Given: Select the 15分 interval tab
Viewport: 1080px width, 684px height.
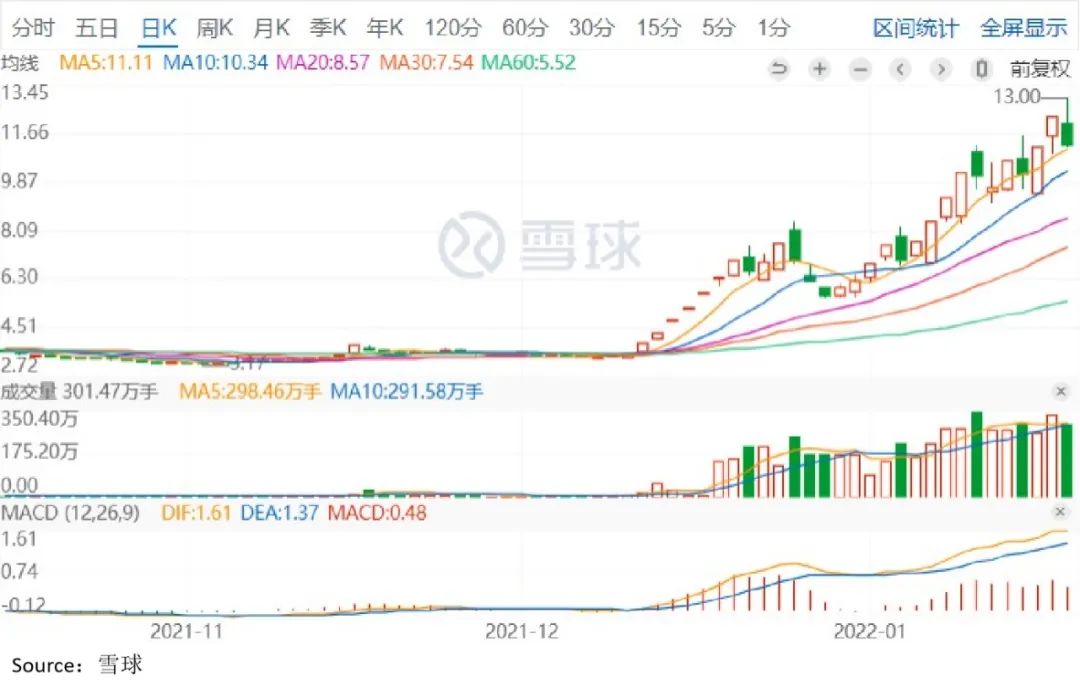Looking at the screenshot, I should [658, 28].
